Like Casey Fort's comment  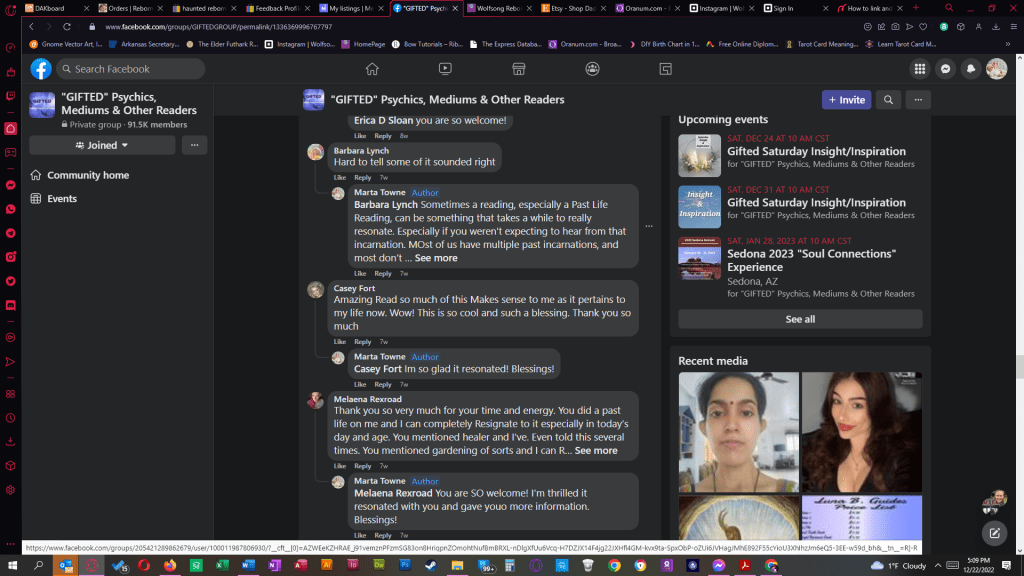340,342
